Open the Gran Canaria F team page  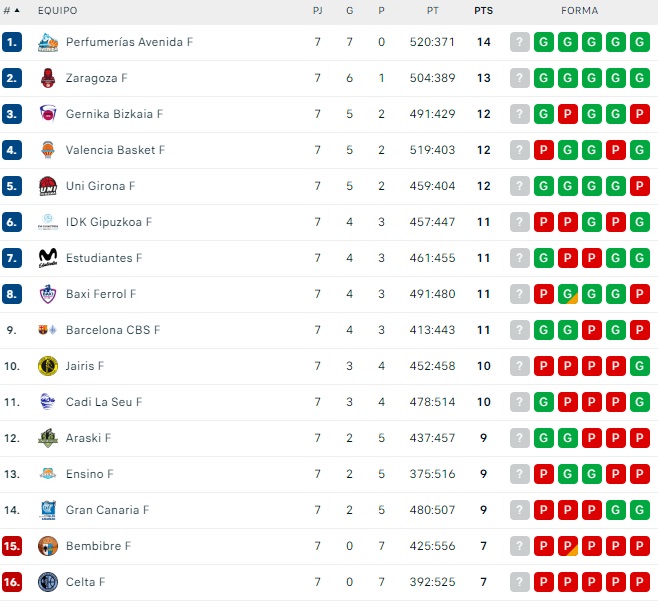pyautogui.click(x=107, y=510)
